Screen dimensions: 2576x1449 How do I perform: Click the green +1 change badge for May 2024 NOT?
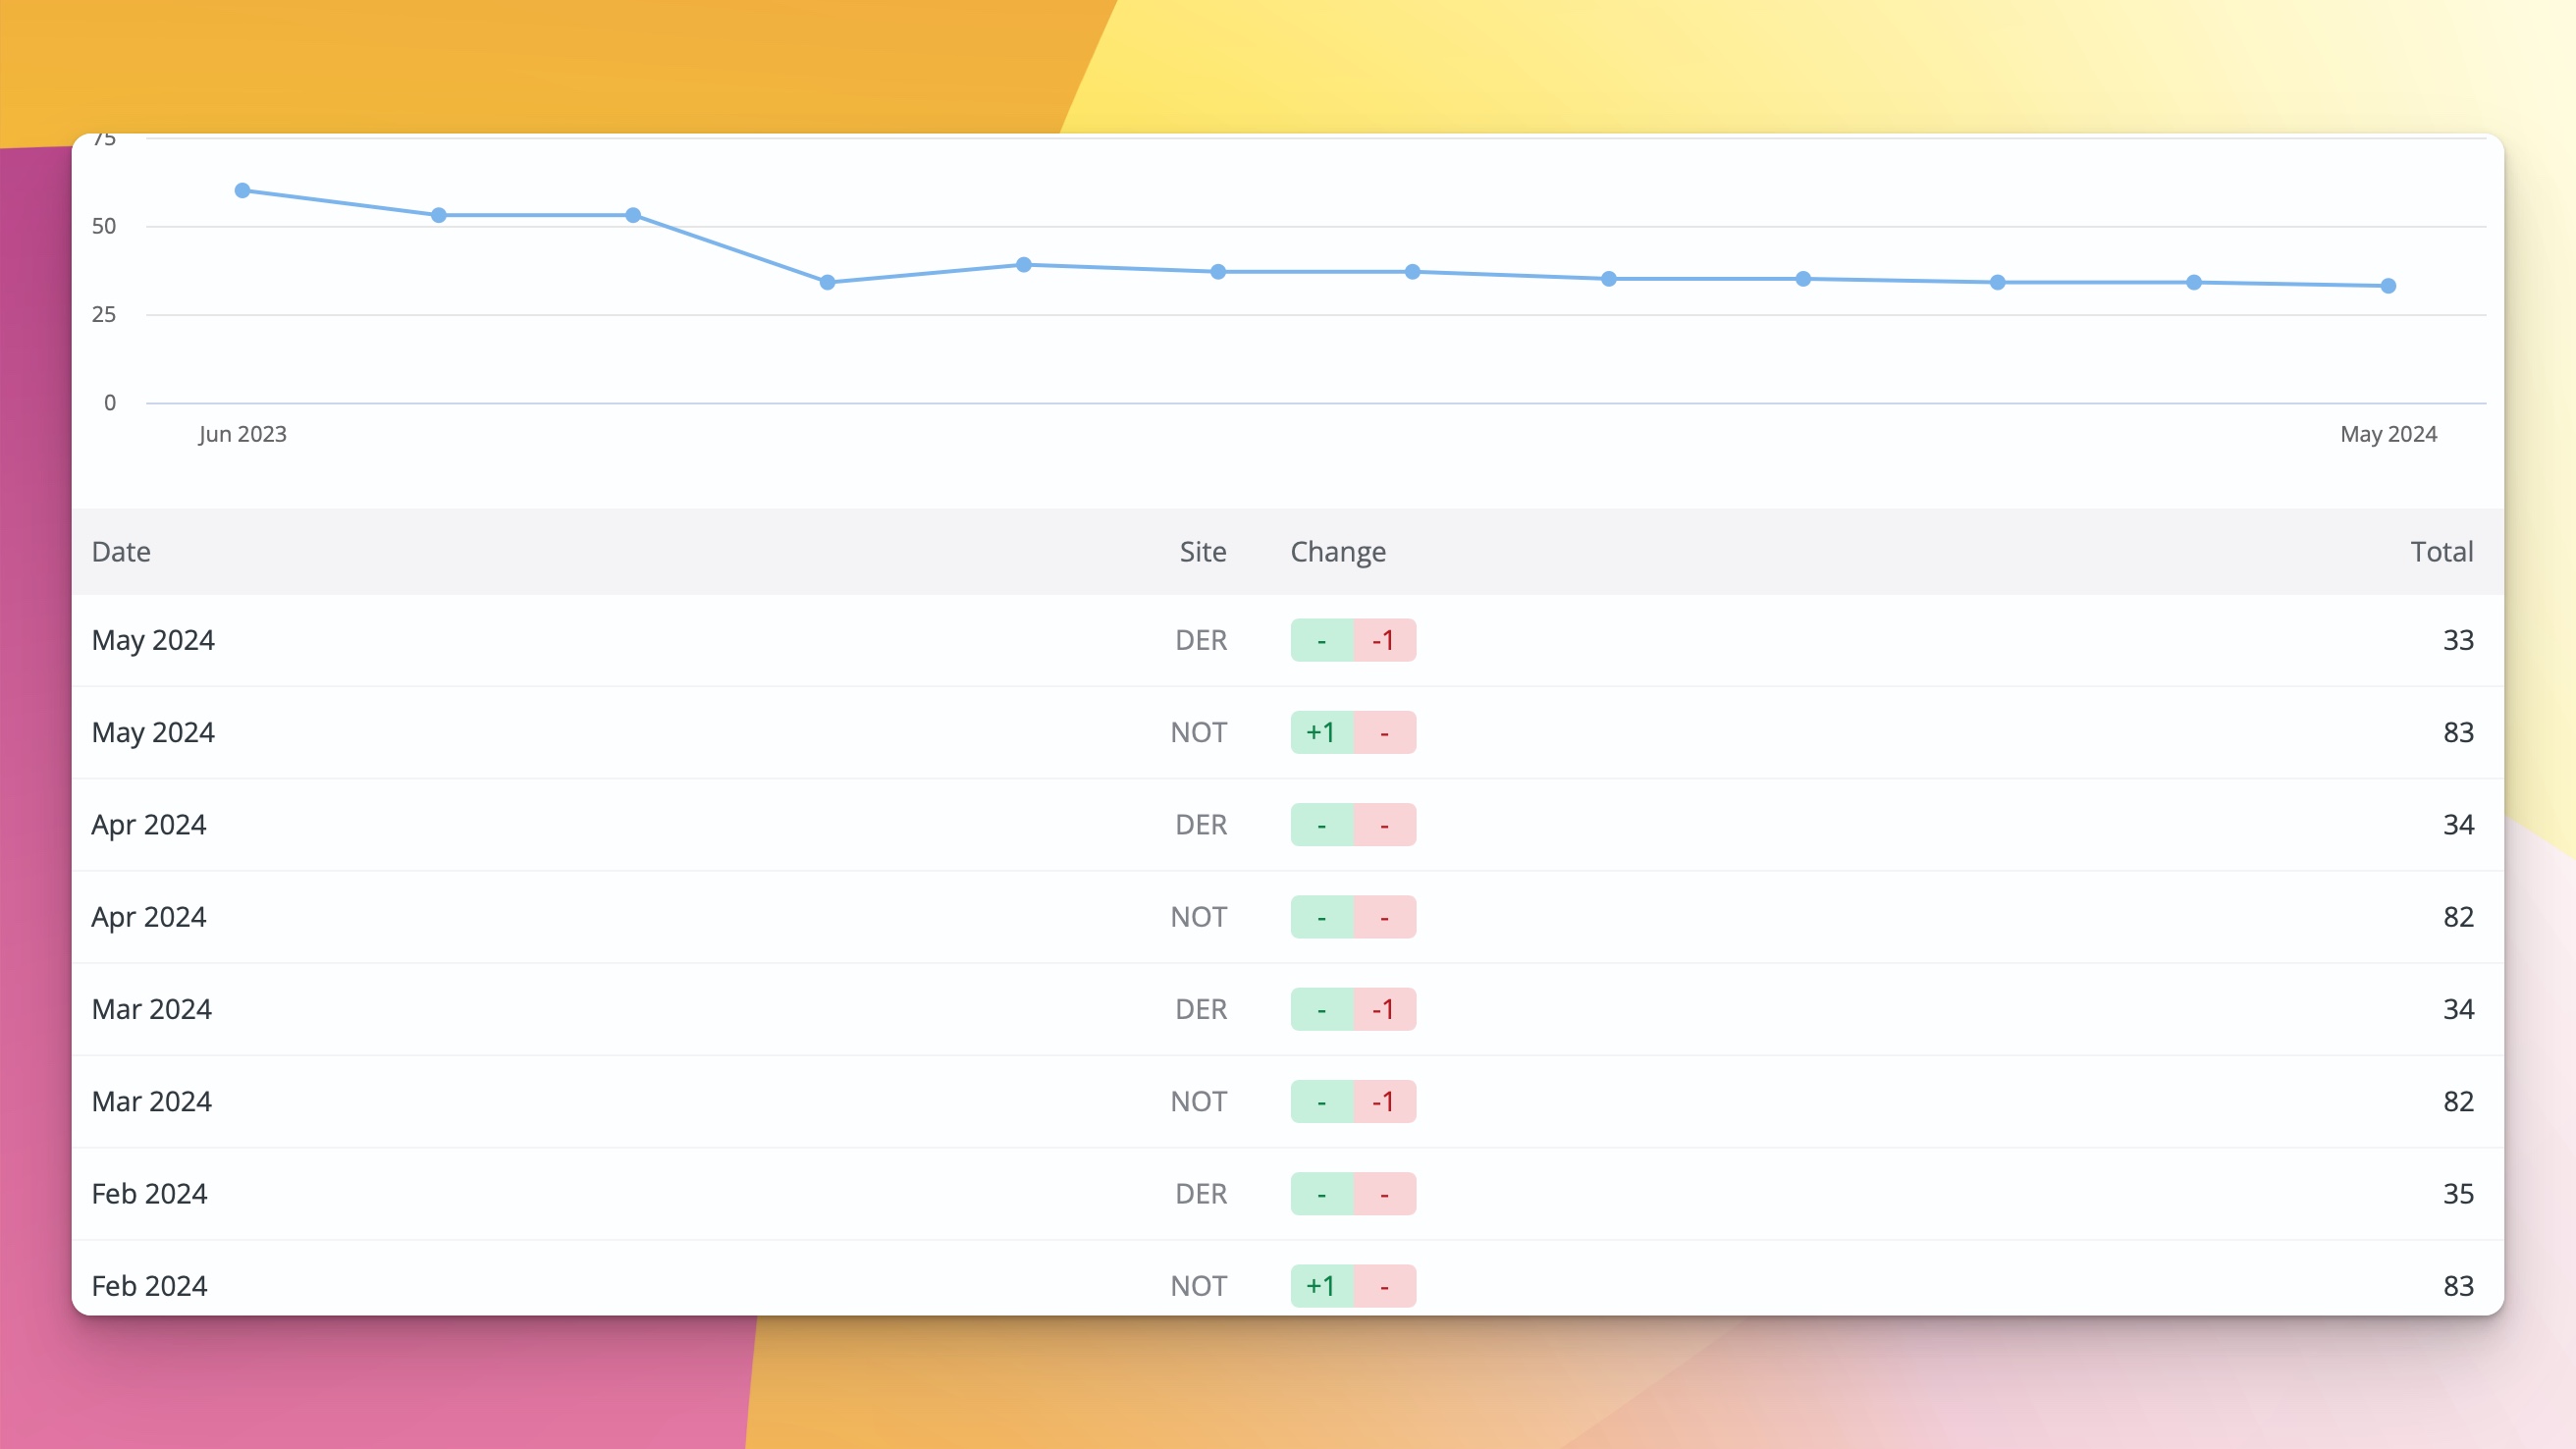(x=1321, y=732)
